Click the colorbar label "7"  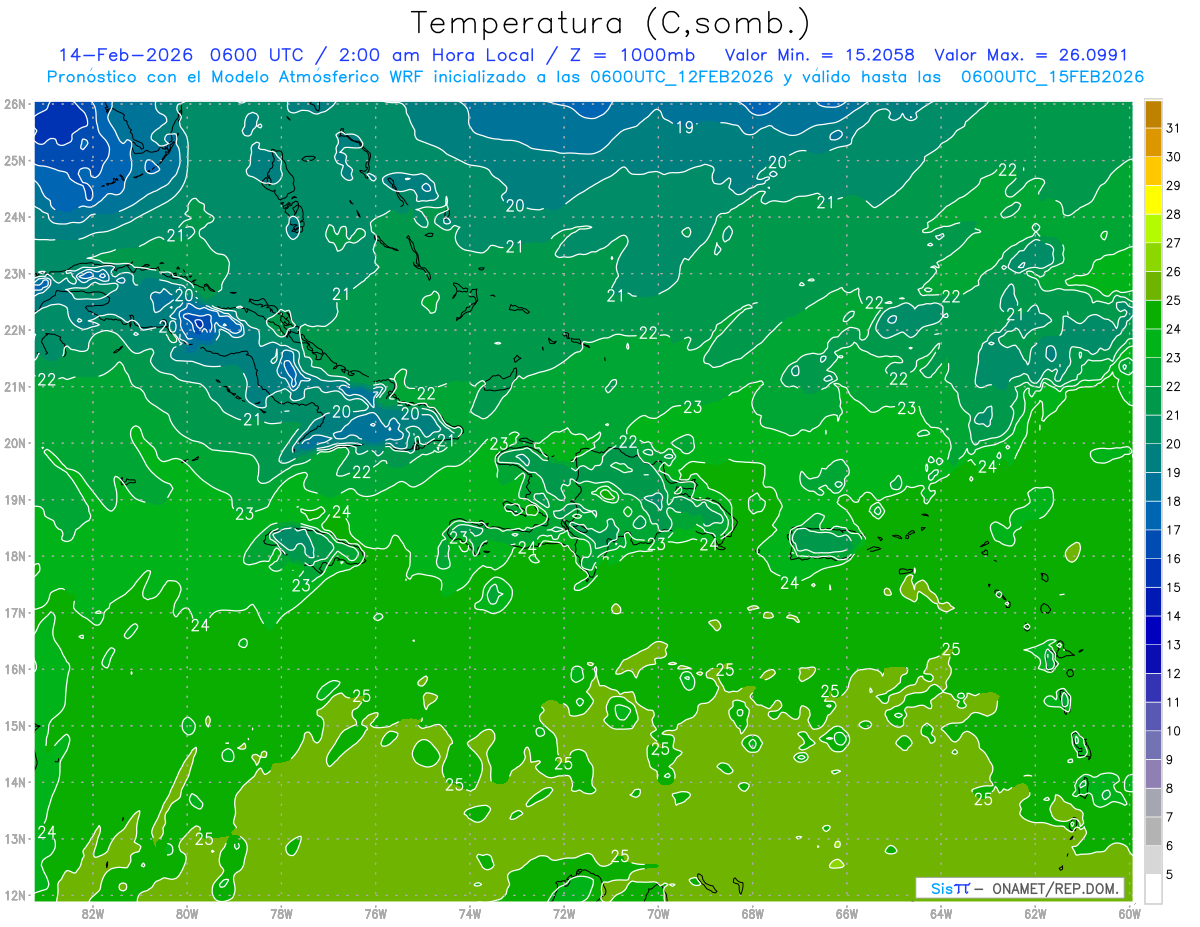(1170, 817)
